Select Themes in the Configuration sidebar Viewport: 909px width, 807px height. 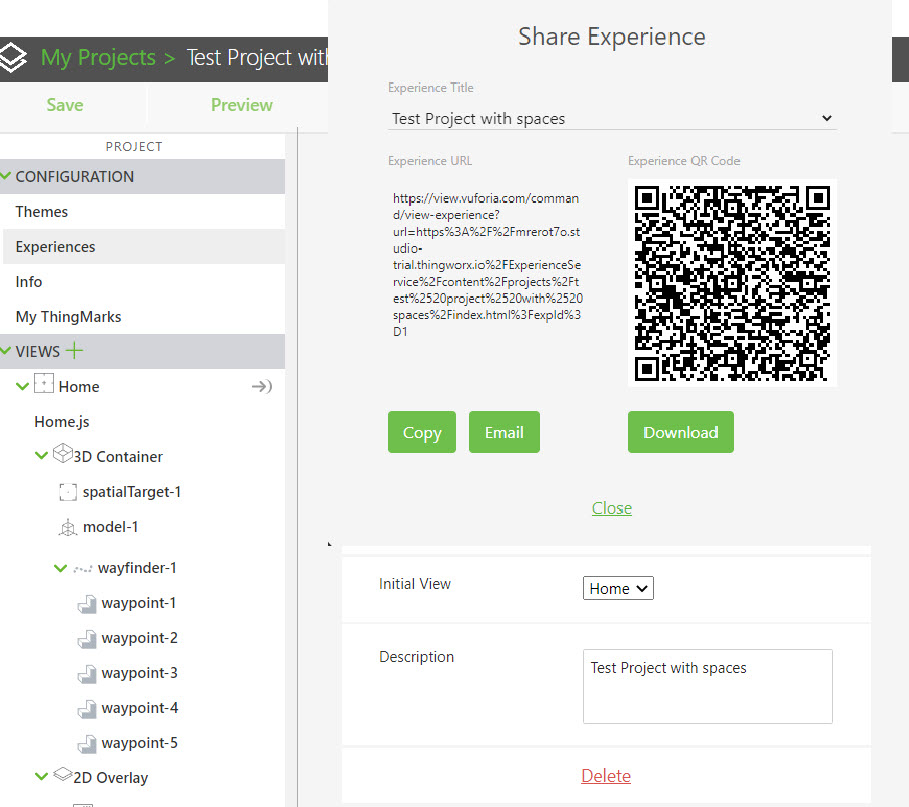coord(41,211)
